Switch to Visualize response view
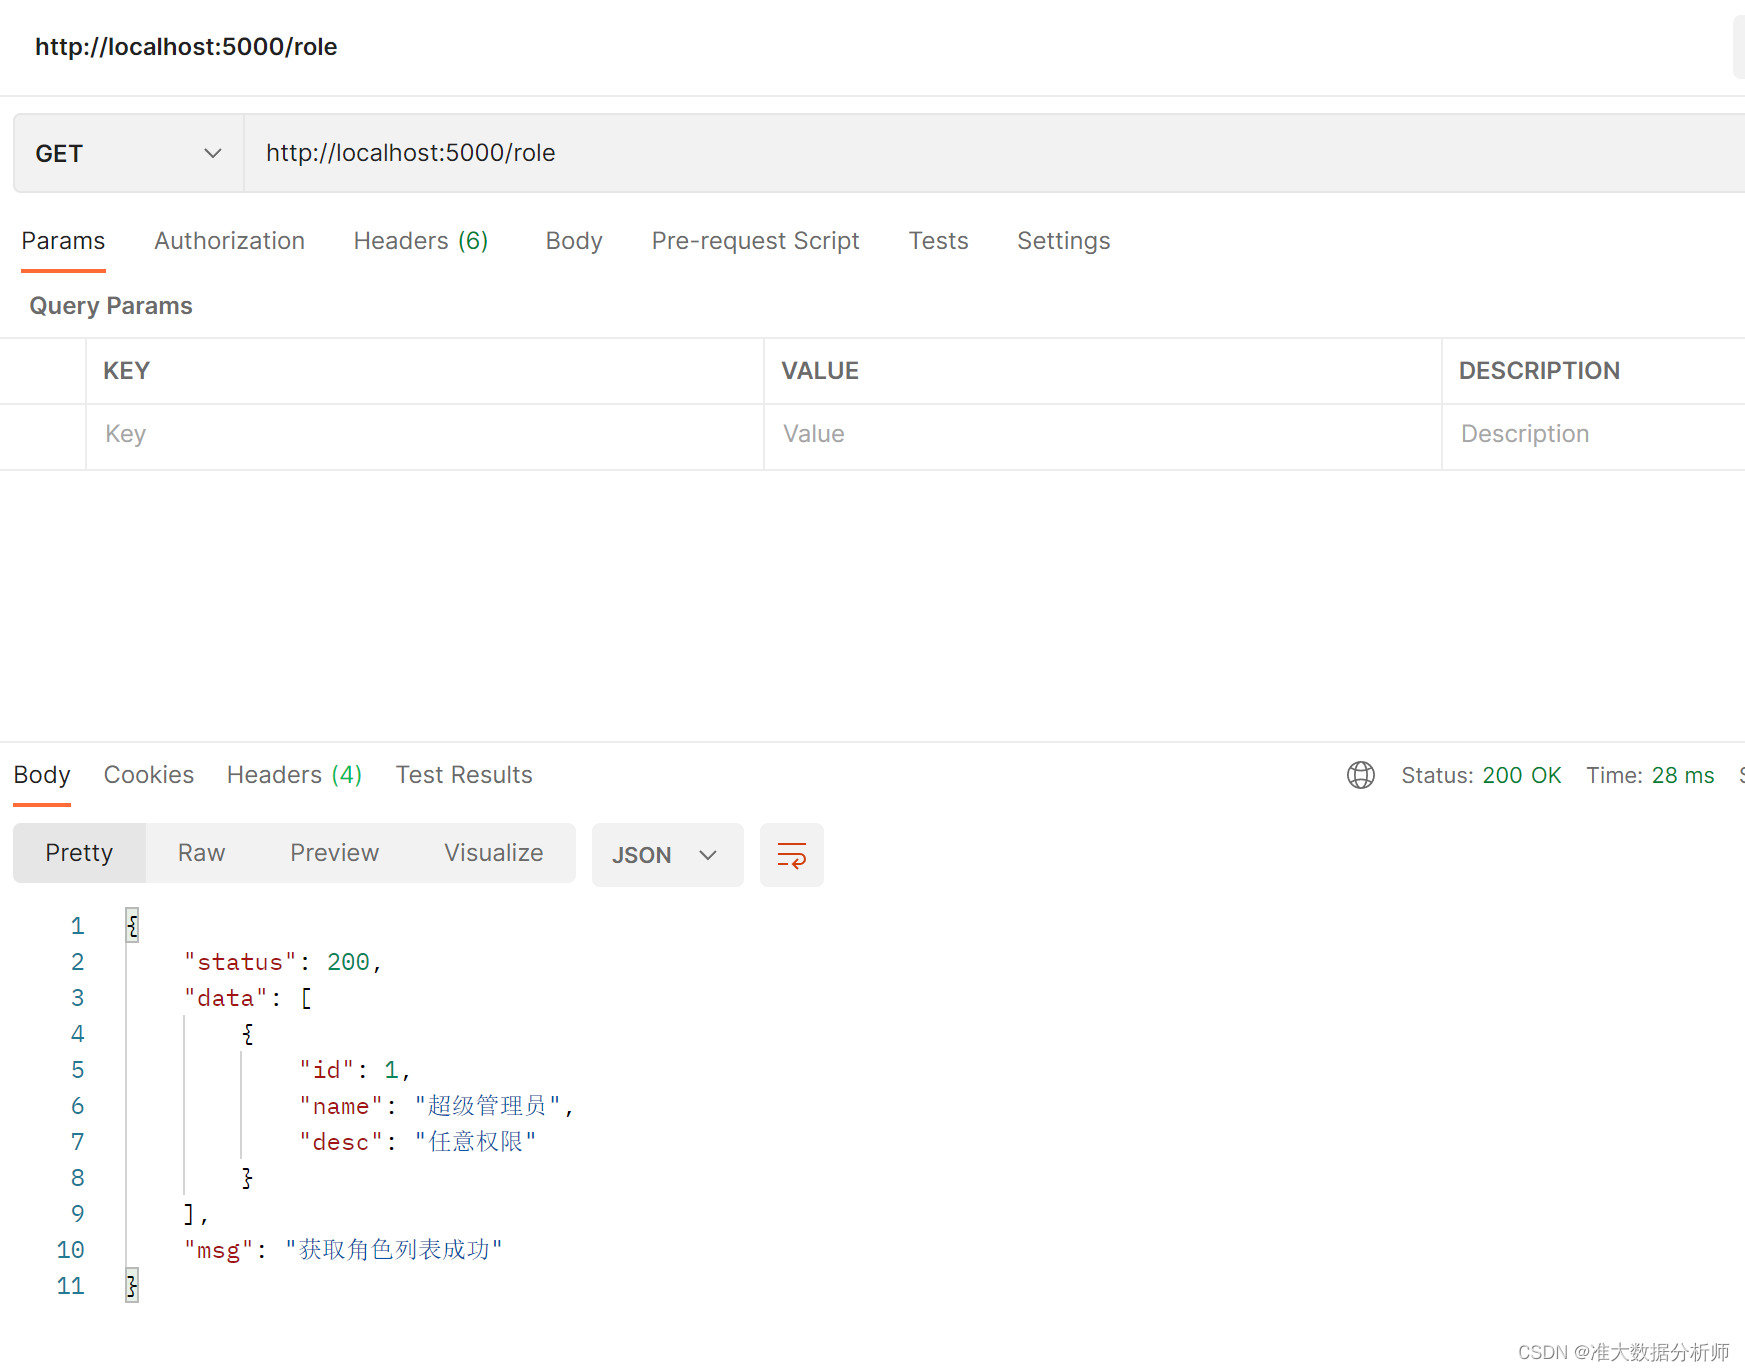 (x=494, y=853)
